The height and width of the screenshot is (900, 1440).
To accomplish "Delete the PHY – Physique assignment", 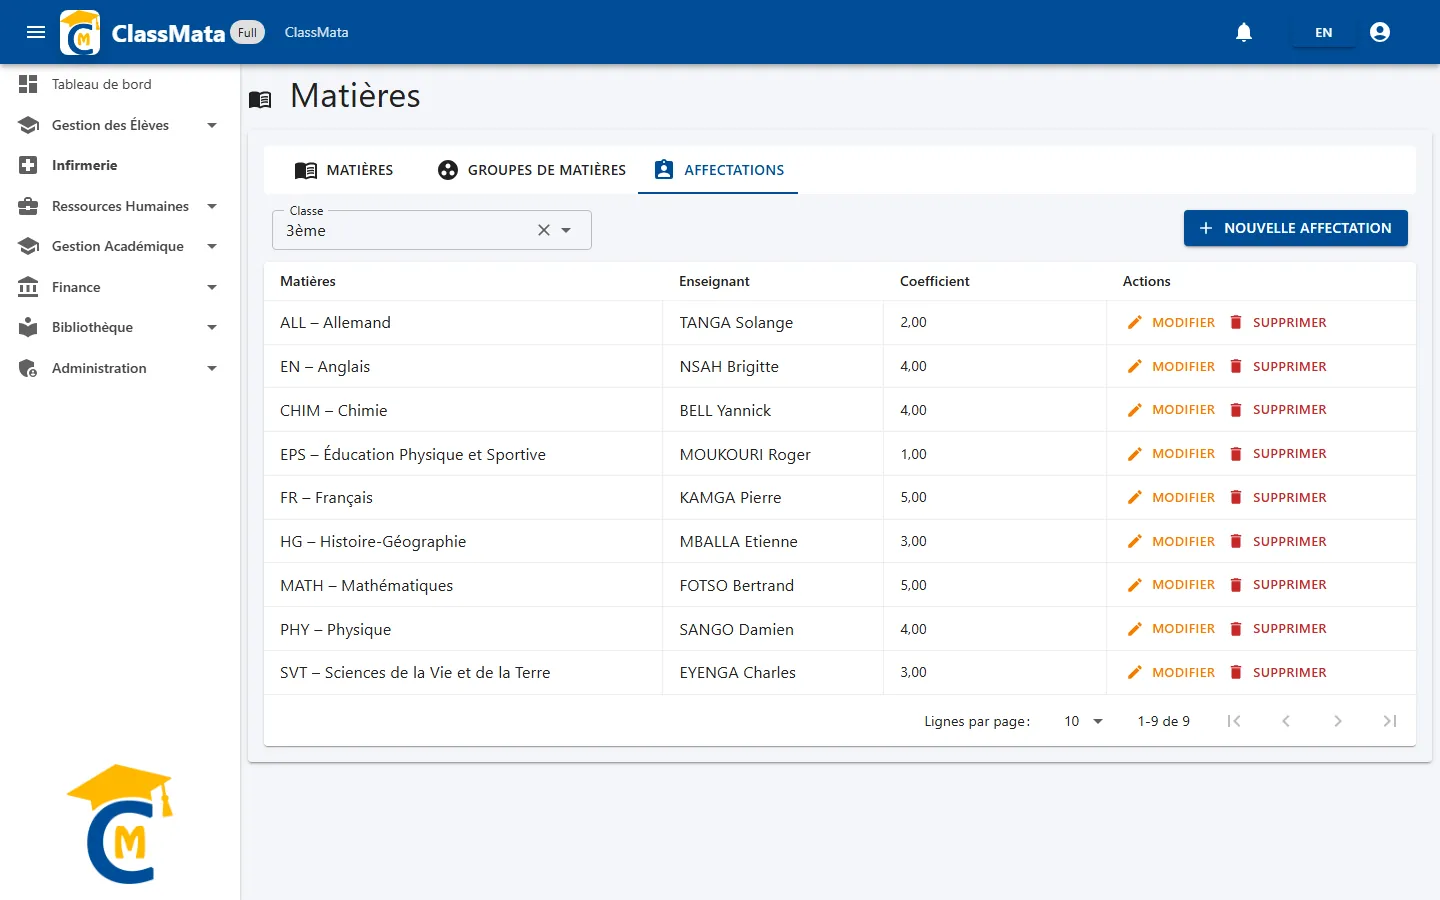I will click(1277, 628).
